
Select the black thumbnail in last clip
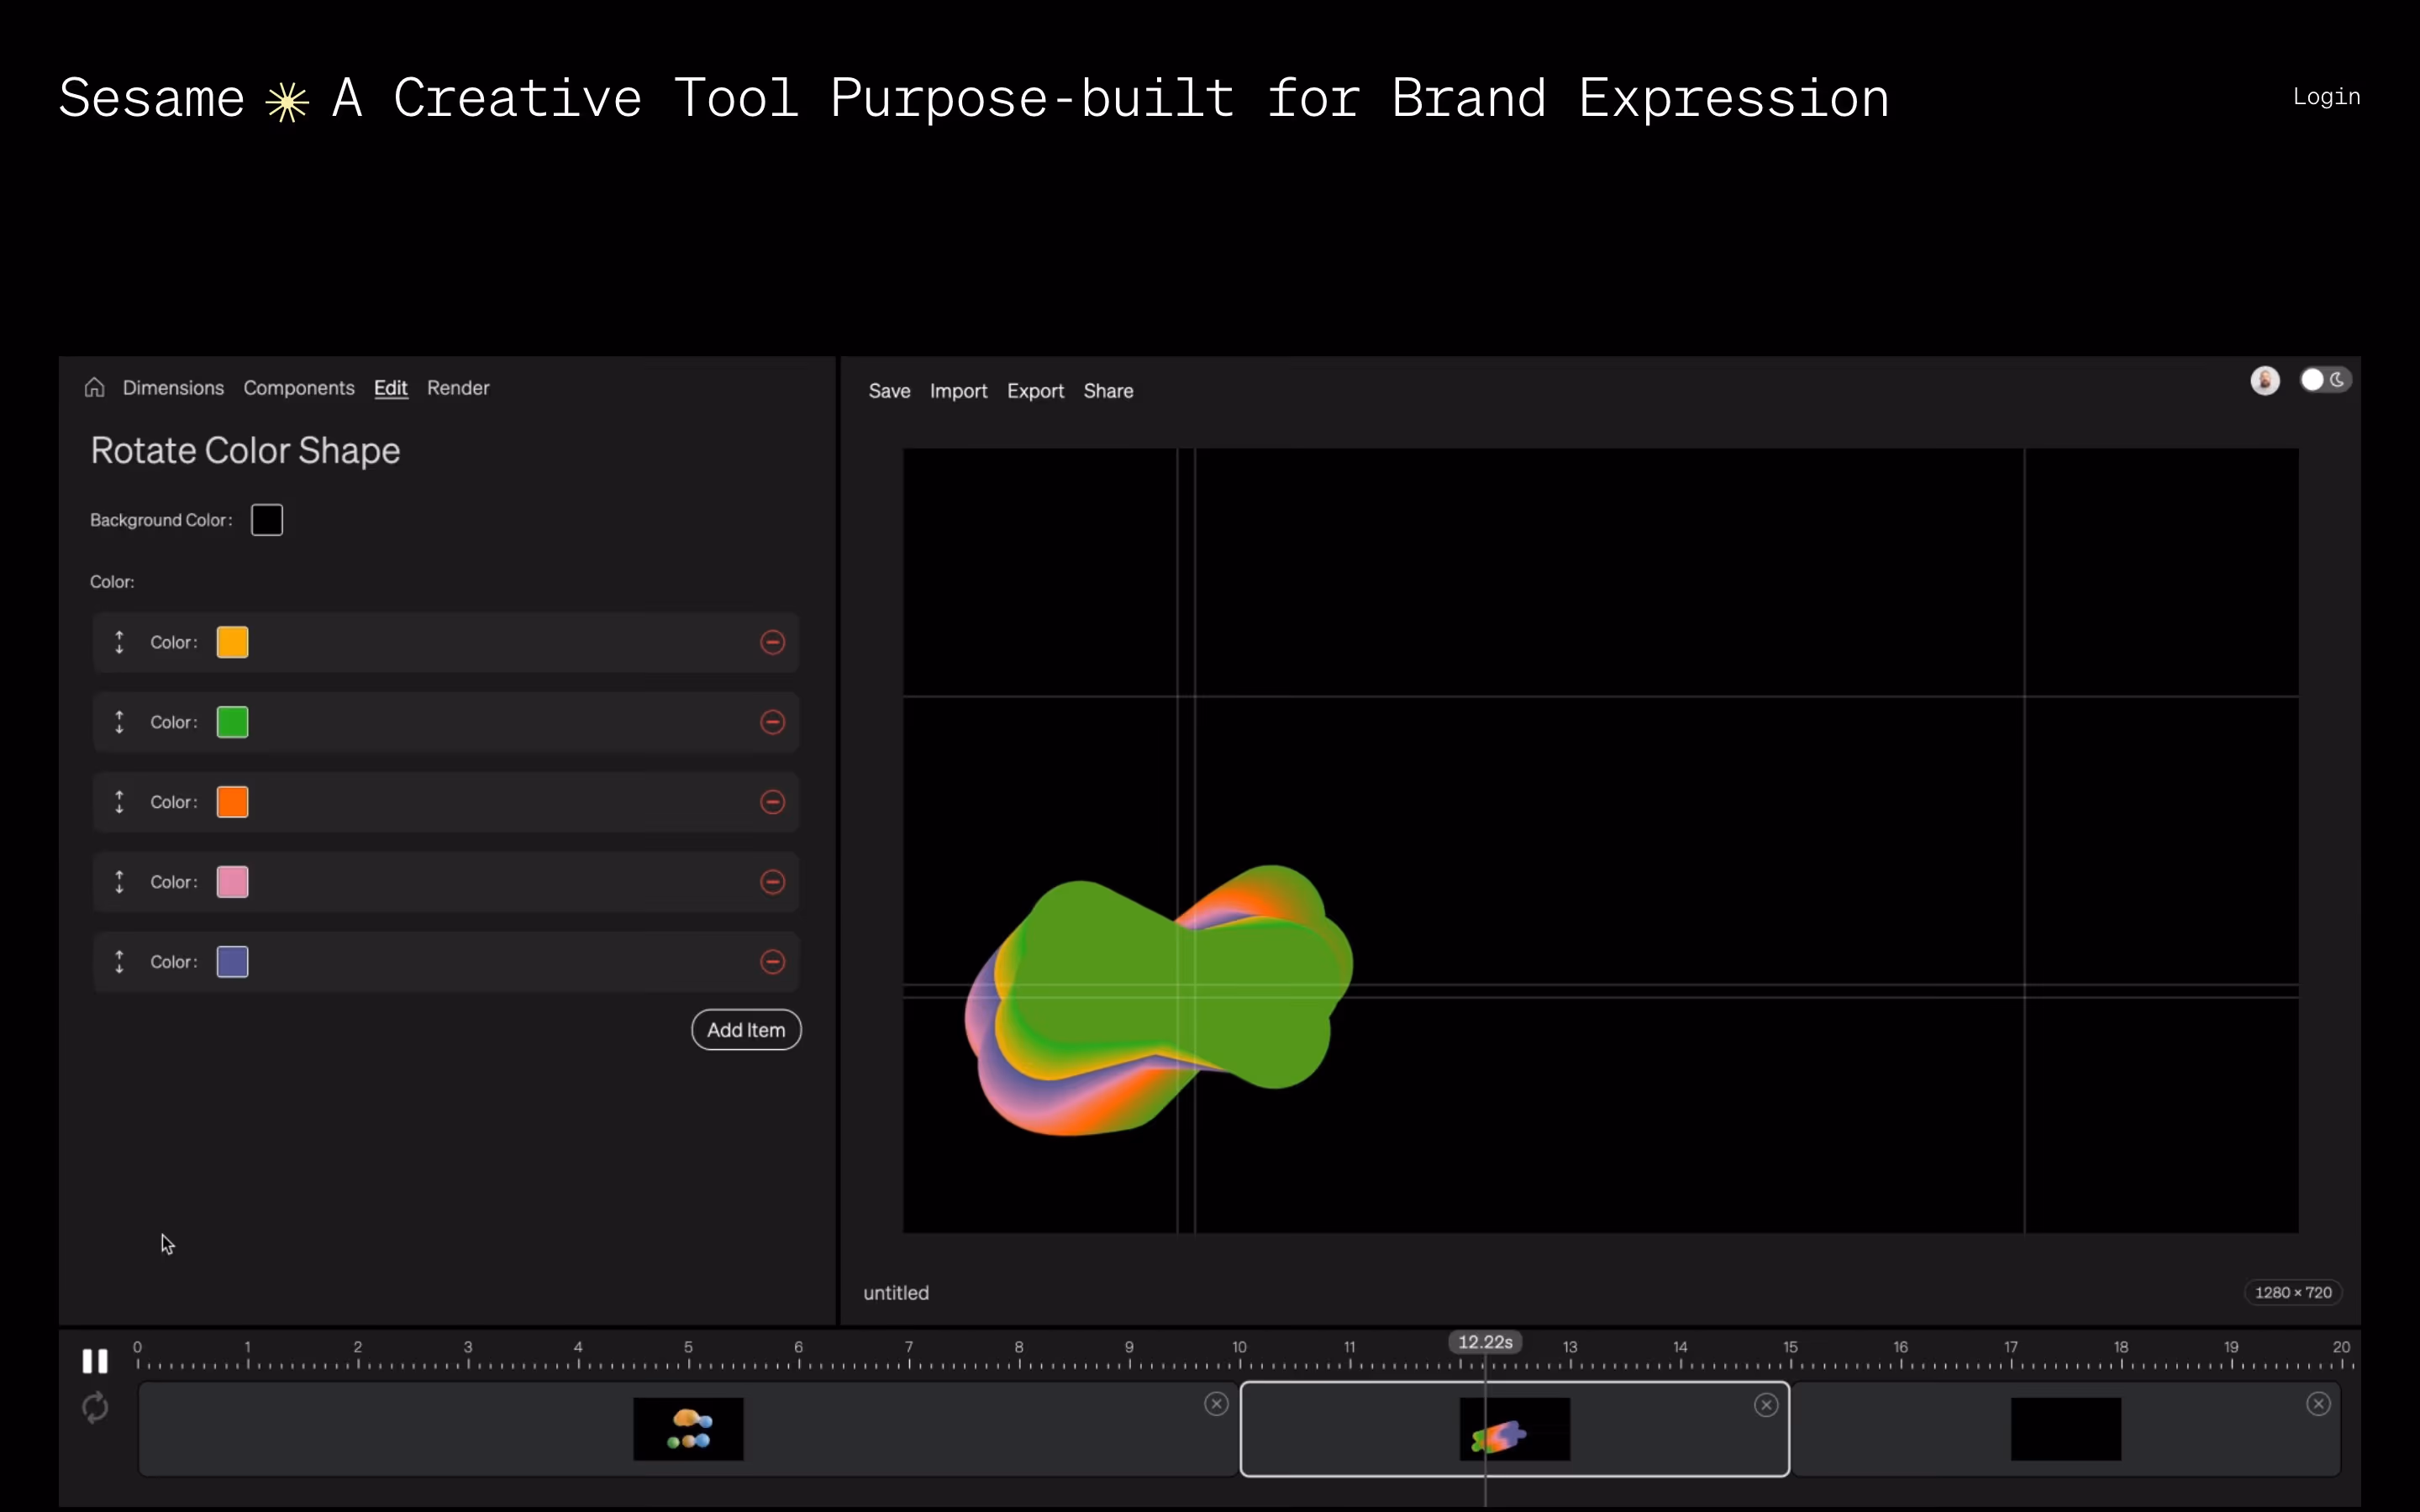click(x=2066, y=1429)
